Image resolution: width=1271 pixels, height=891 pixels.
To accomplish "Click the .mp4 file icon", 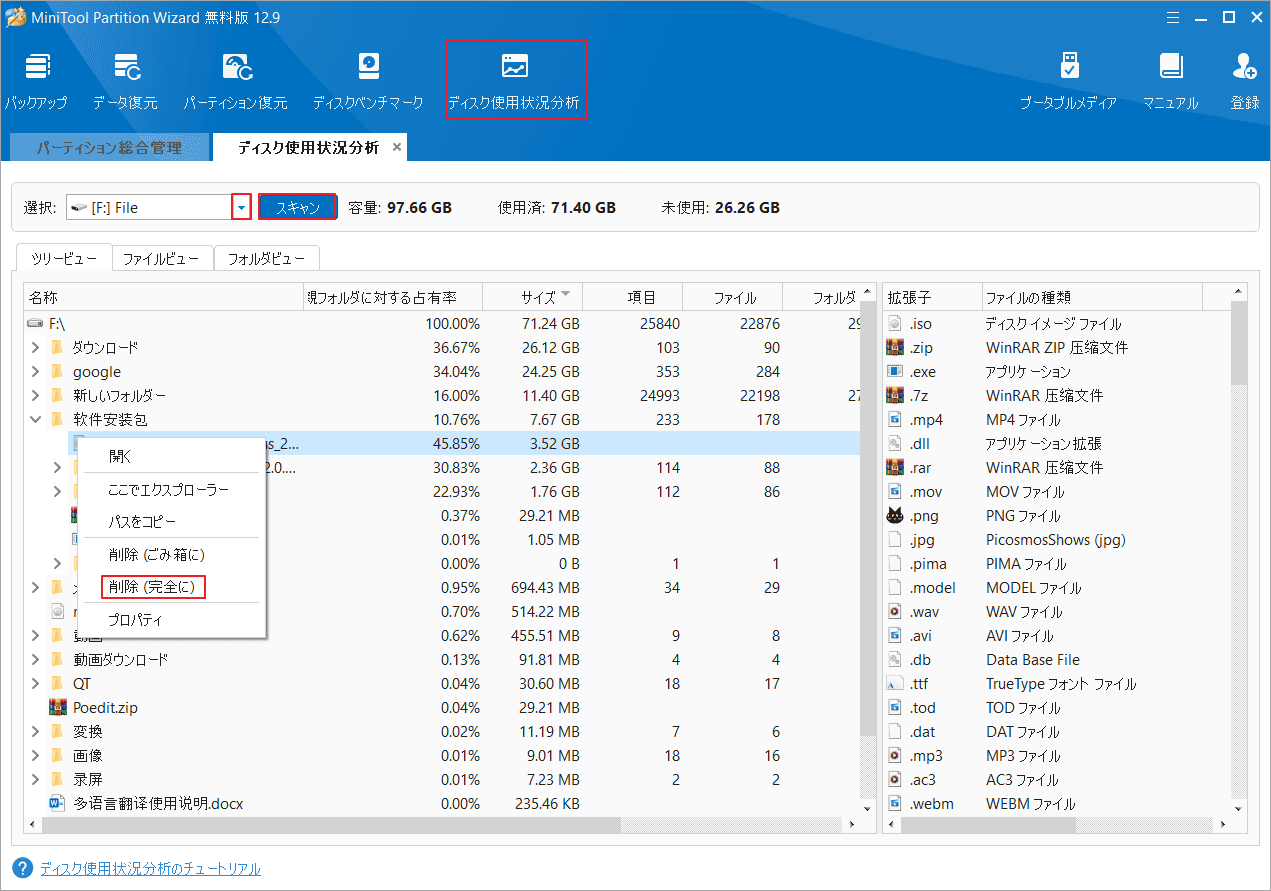I will coord(895,420).
